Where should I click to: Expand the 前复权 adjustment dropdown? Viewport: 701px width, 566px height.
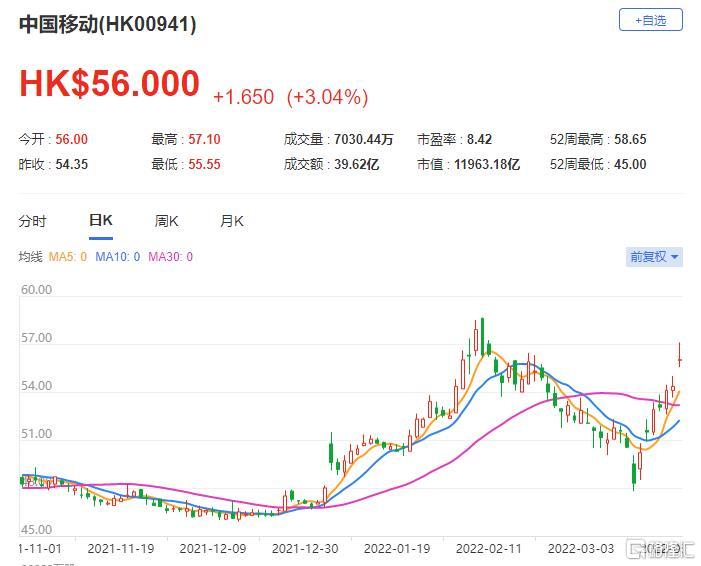pos(654,257)
